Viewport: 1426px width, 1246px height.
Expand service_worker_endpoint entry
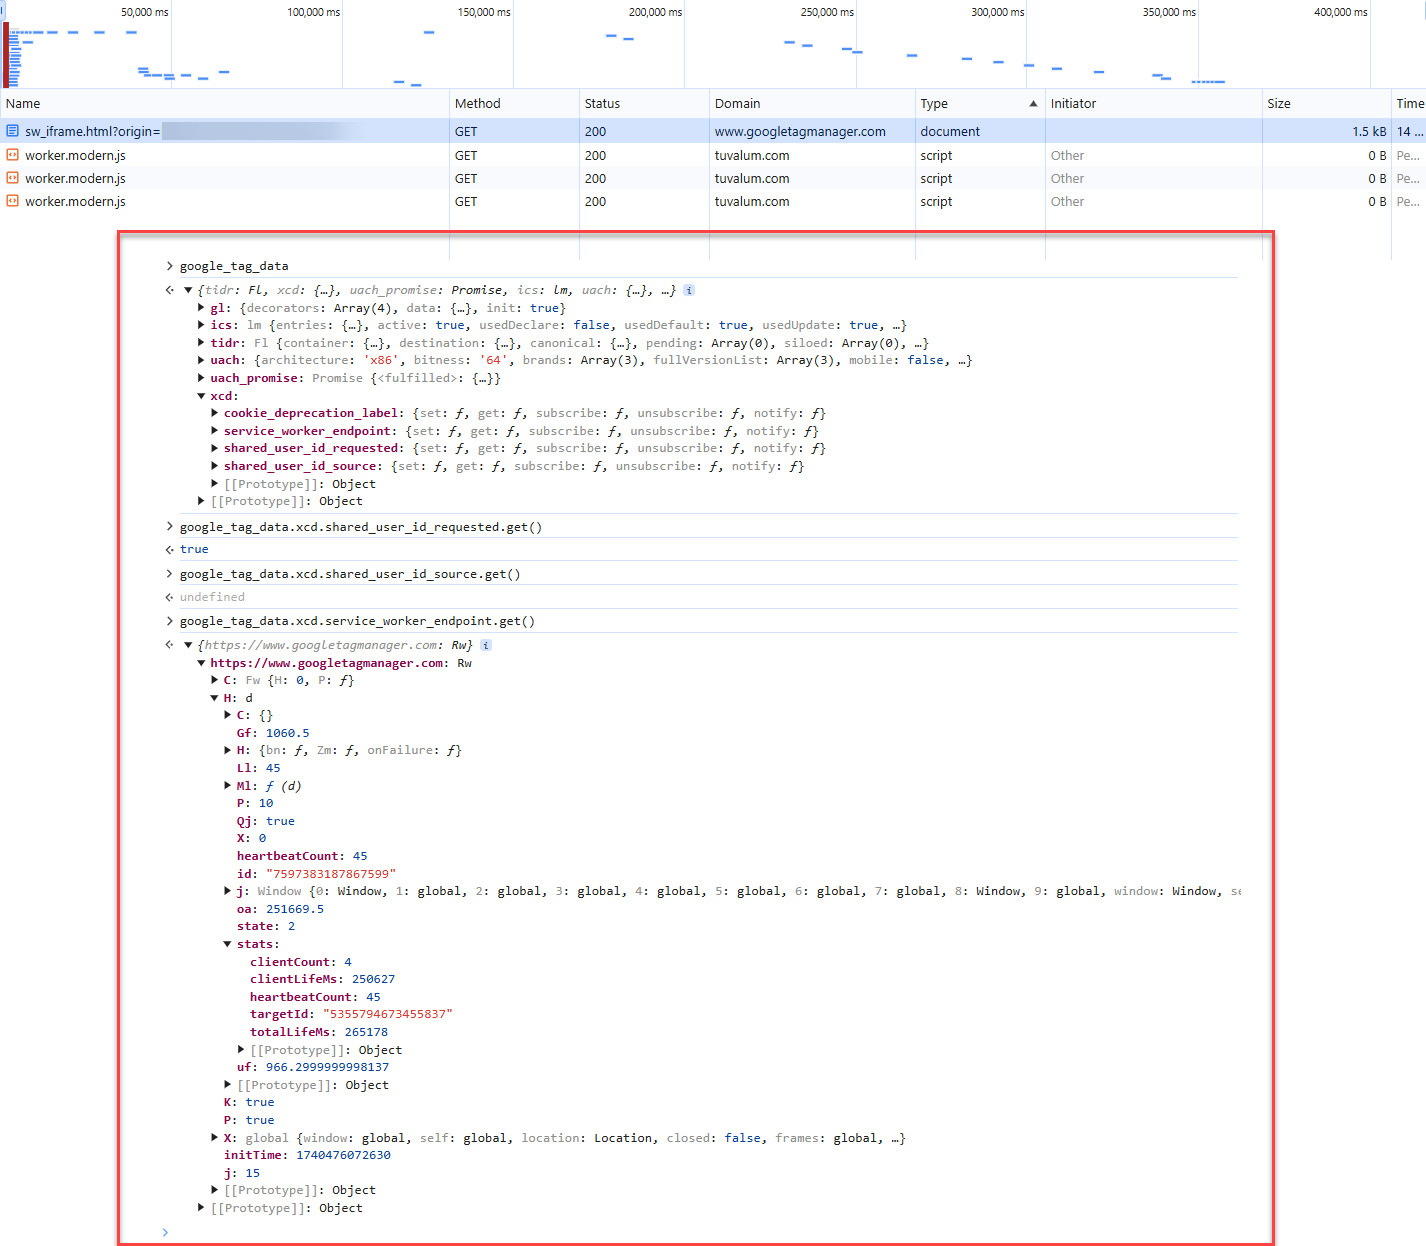coord(214,431)
